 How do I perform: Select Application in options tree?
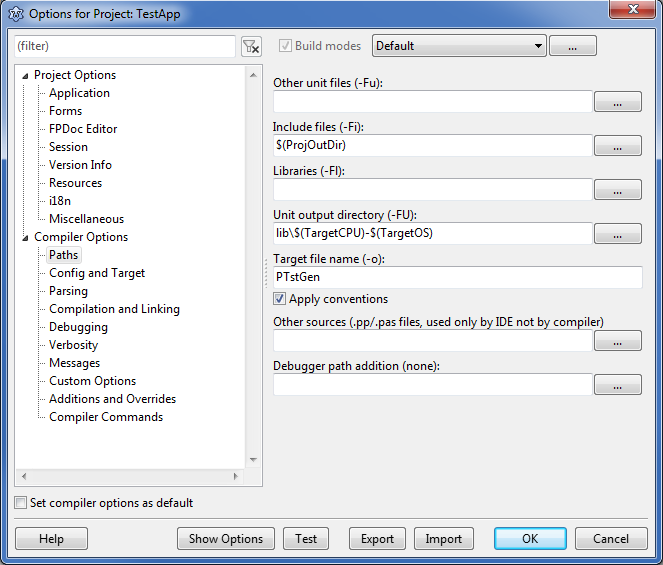[x=79, y=93]
